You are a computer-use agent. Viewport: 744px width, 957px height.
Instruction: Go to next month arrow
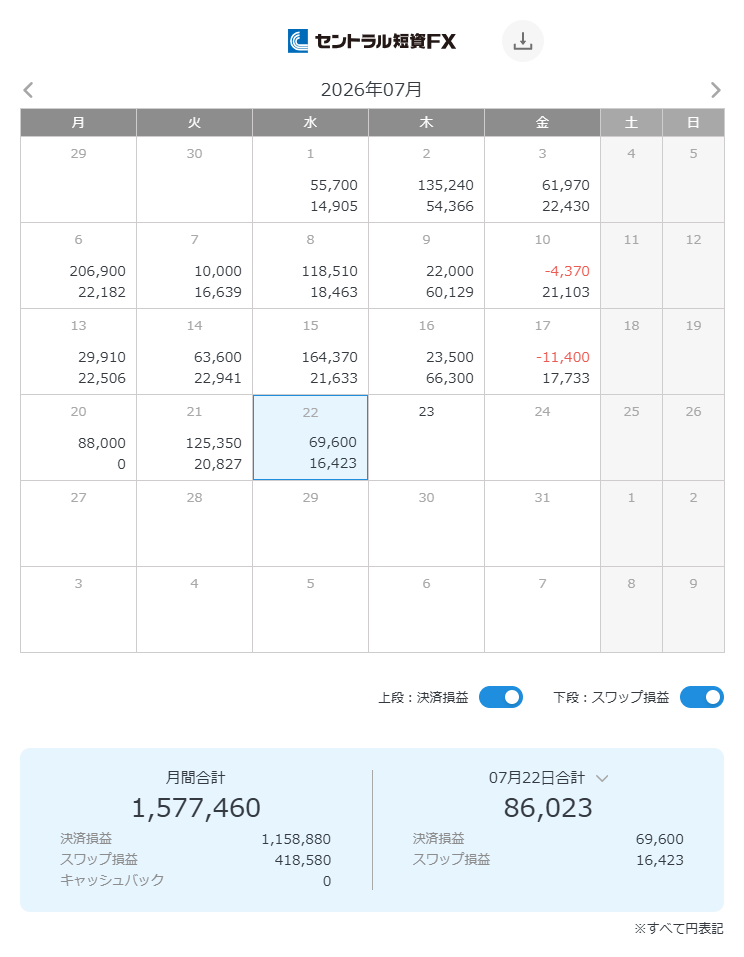point(715,90)
